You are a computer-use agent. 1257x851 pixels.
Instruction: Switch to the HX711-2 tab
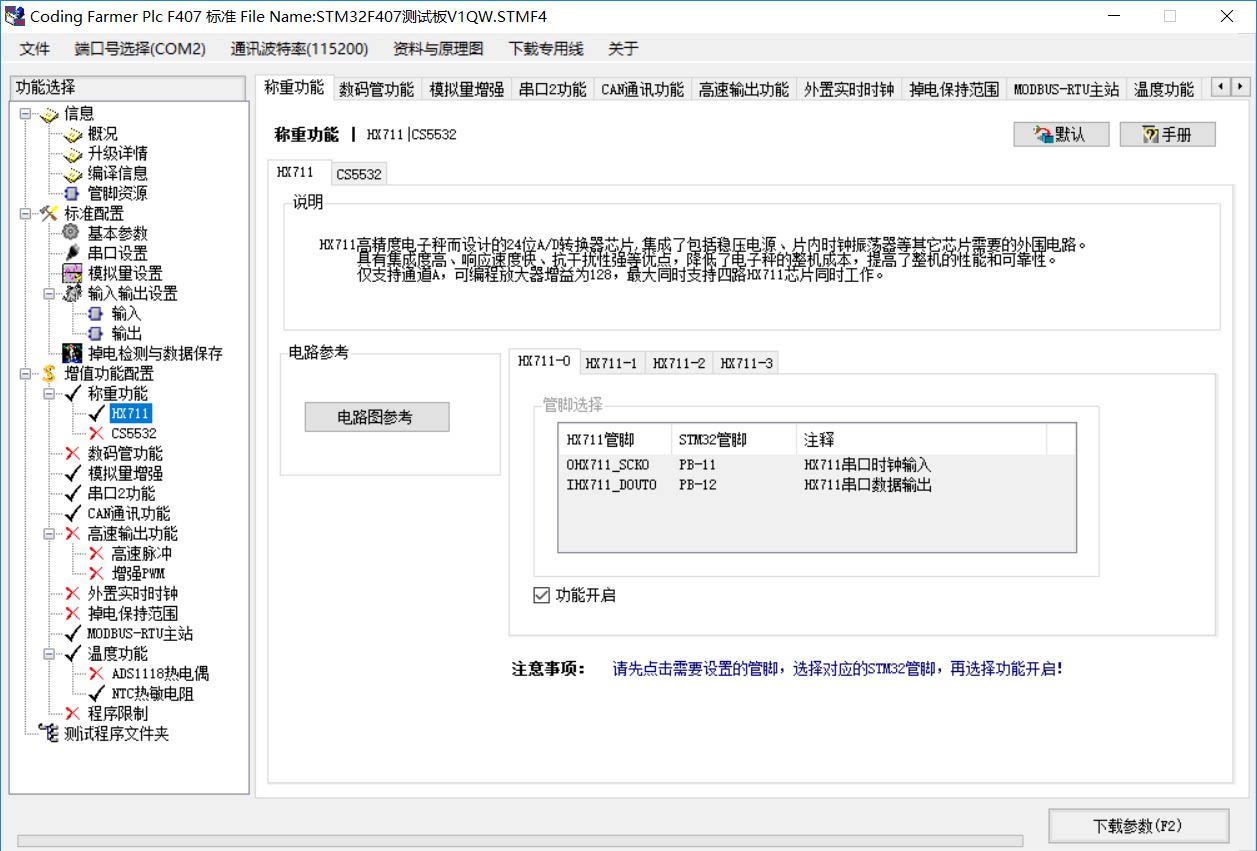point(679,363)
